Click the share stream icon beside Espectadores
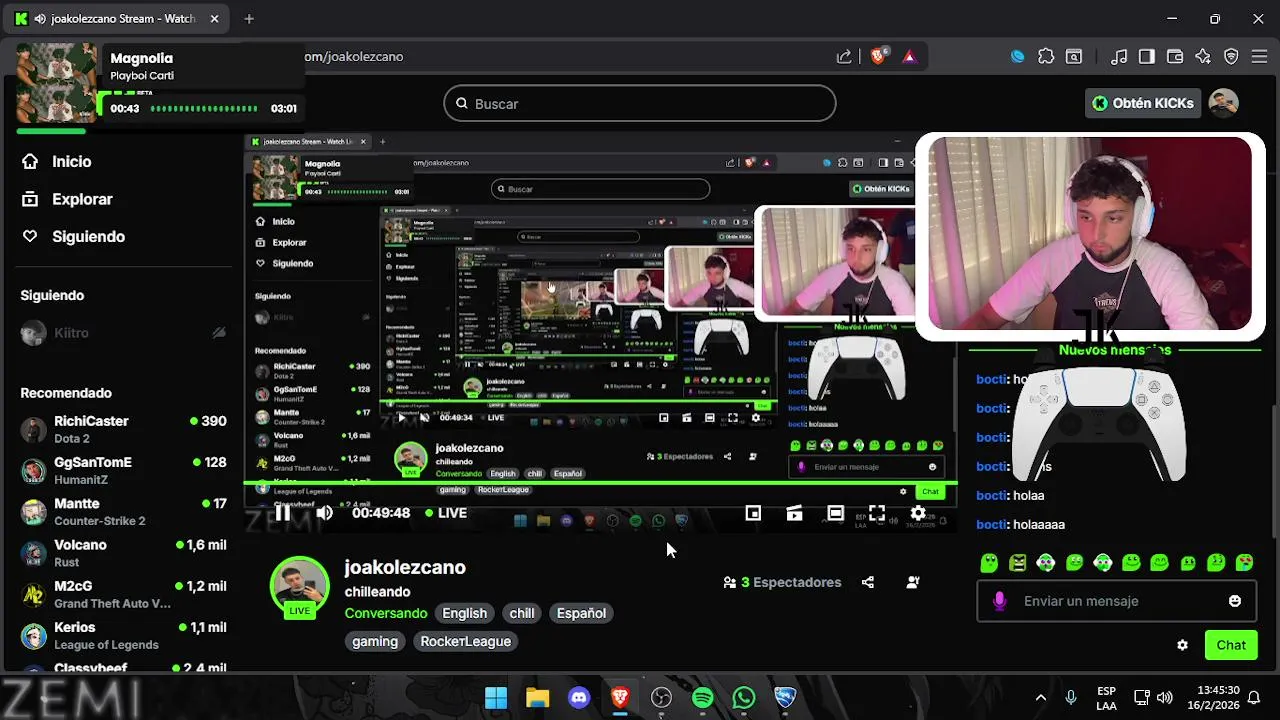 pyautogui.click(x=867, y=582)
